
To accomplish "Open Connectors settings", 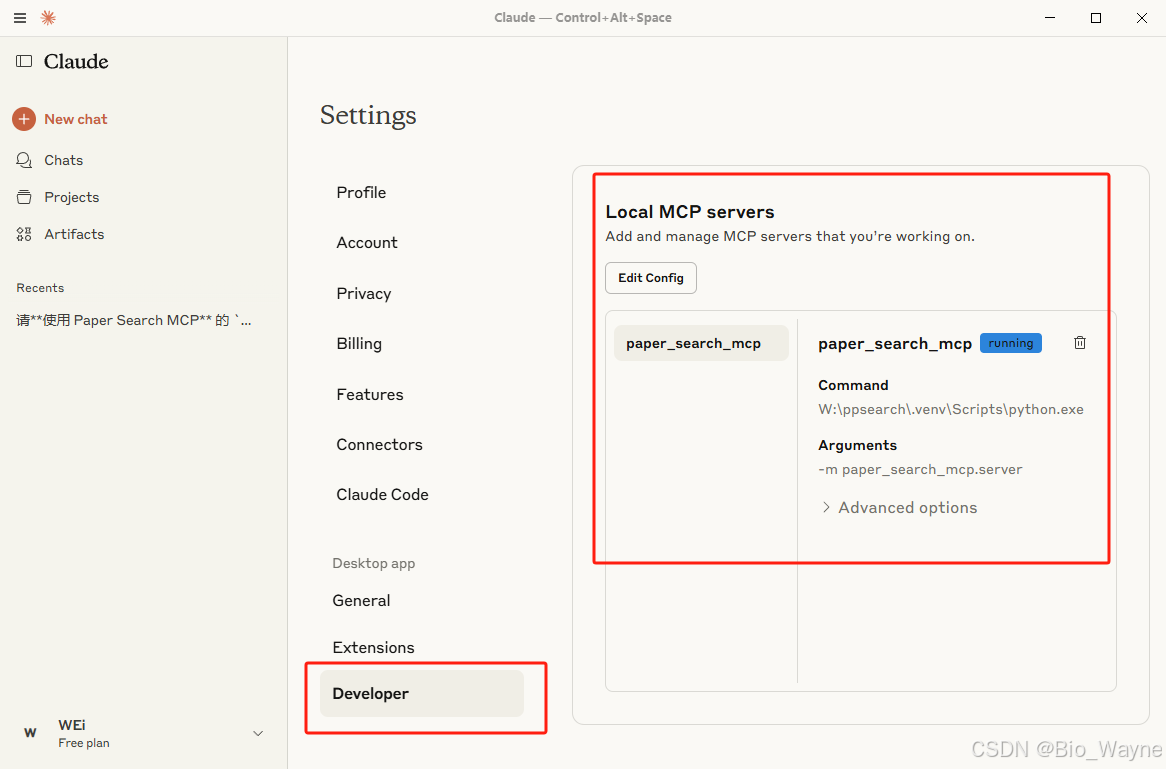I will pyautogui.click(x=379, y=445).
